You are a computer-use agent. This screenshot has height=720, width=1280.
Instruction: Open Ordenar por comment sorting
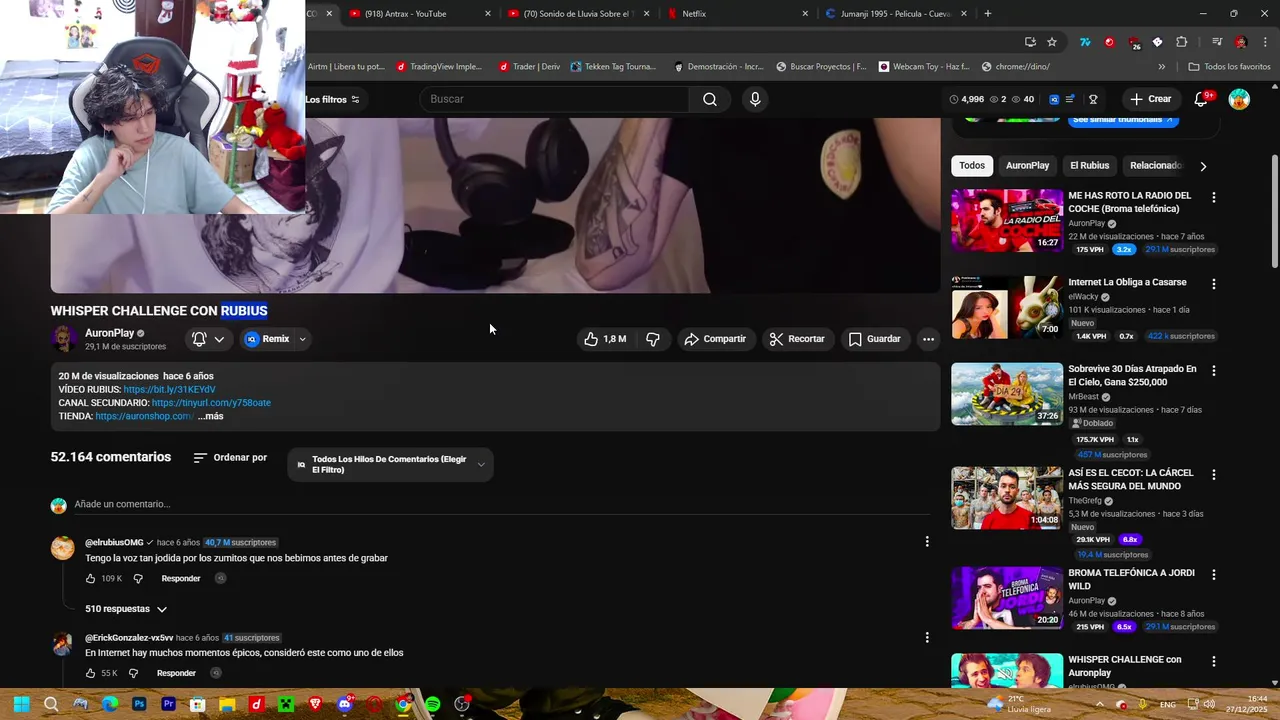click(x=230, y=458)
